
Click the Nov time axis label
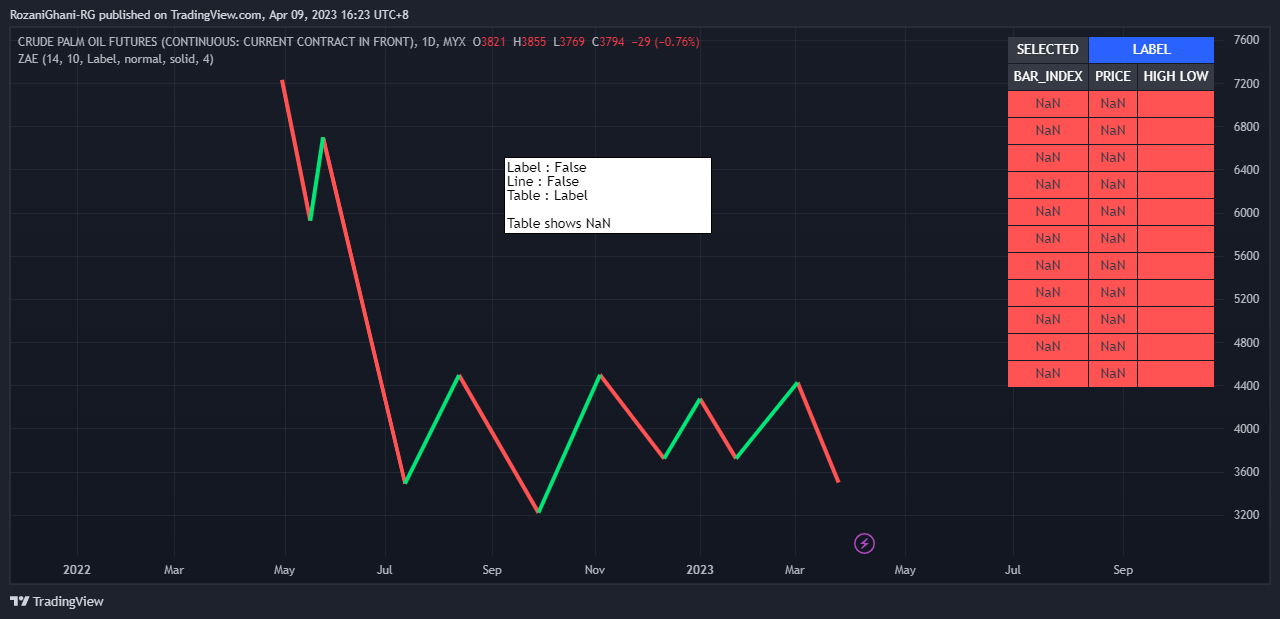(595, 570)
